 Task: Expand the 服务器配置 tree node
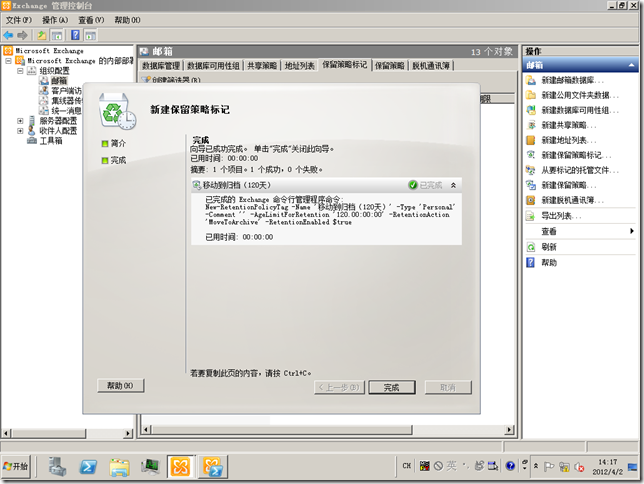19,120
